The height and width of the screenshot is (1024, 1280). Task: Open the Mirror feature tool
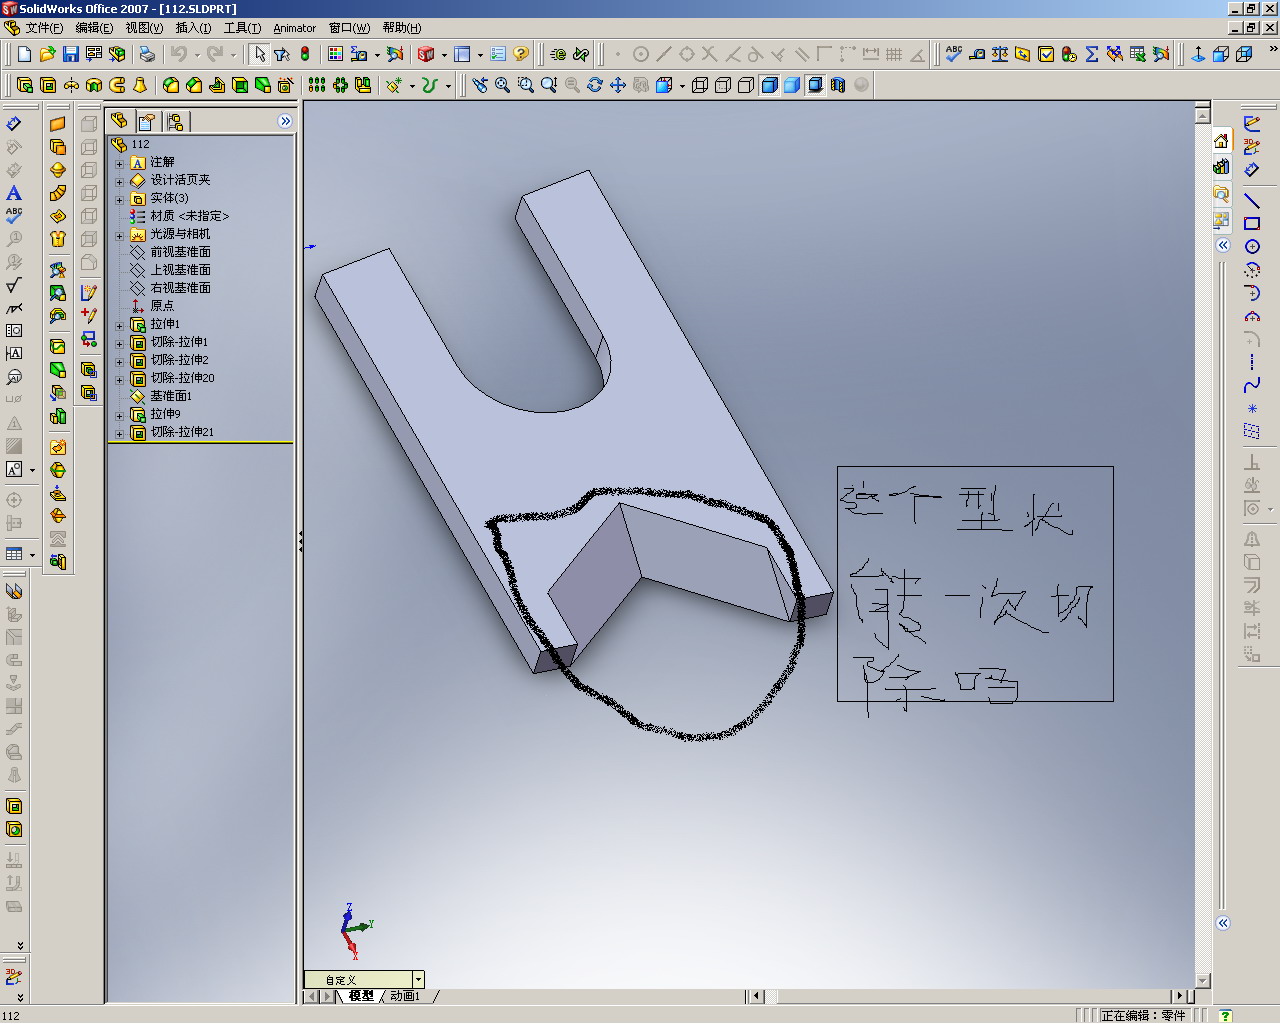pyautogui.click(x=363, y=85)
